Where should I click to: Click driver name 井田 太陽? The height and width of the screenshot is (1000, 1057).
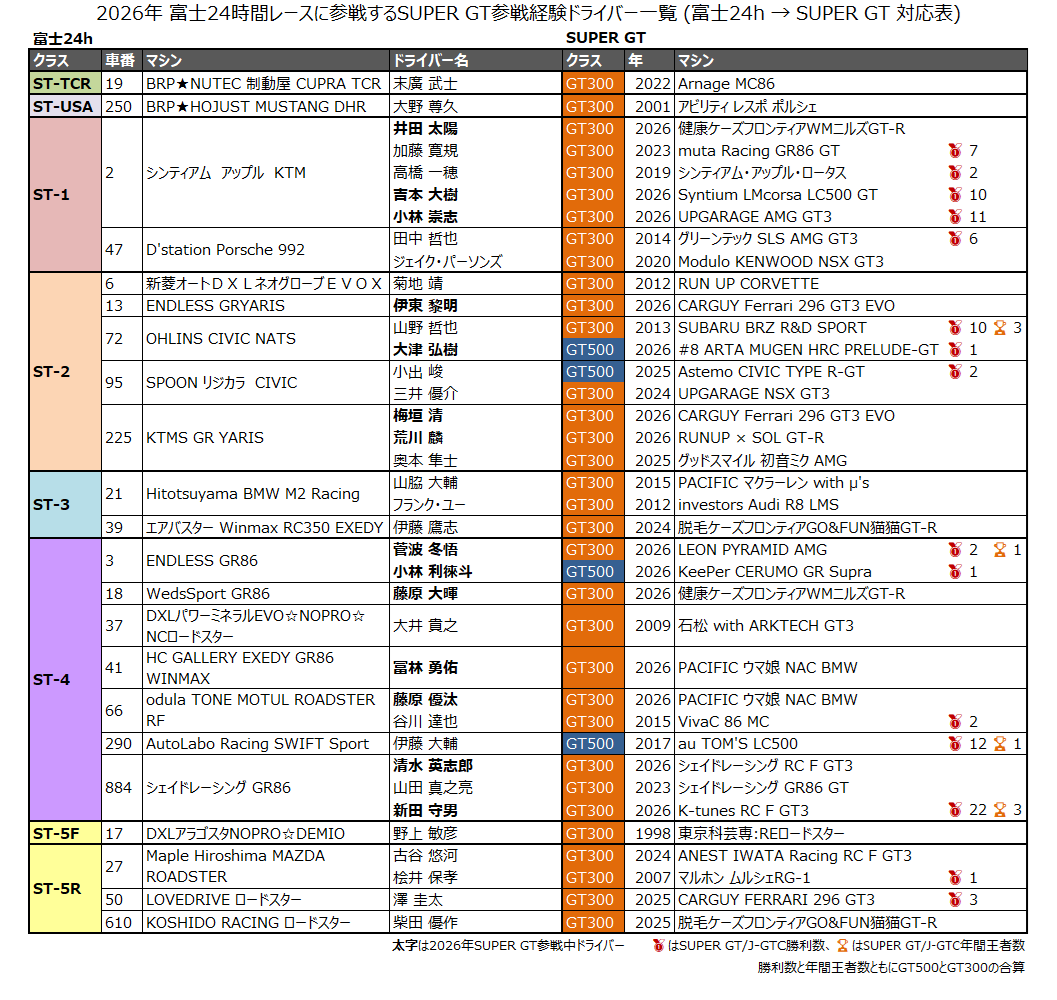pos(425,128)
